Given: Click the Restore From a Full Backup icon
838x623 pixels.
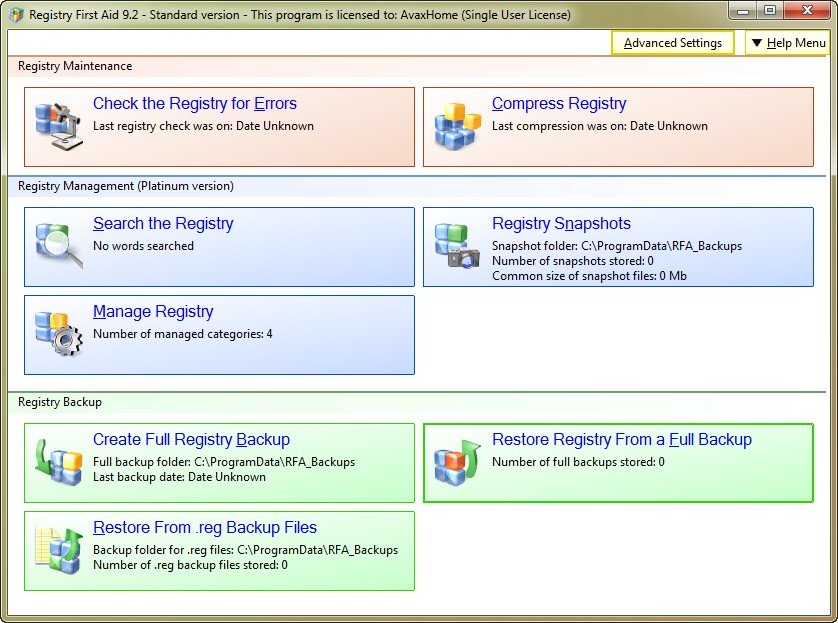Looking at the screenshot, I should pyautogui.click(x=457, y=462).
